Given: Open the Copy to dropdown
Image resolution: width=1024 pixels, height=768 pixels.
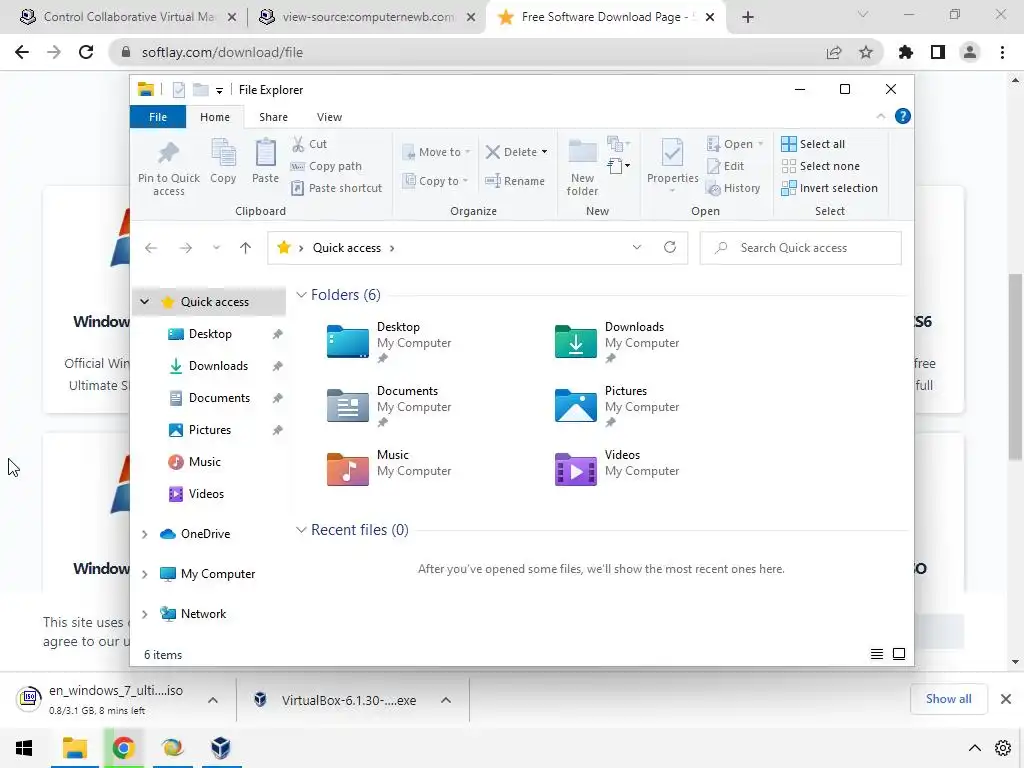Looking at the screenshot, I should click(436, 181).
